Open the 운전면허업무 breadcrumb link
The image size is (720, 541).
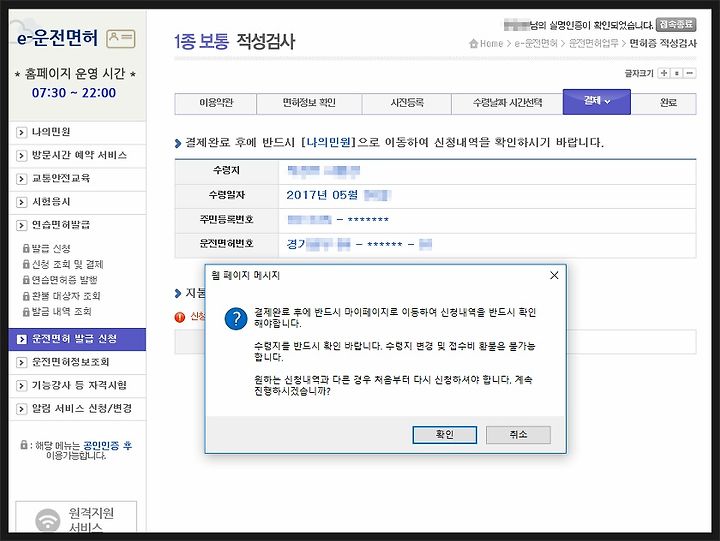coord(593,44)
